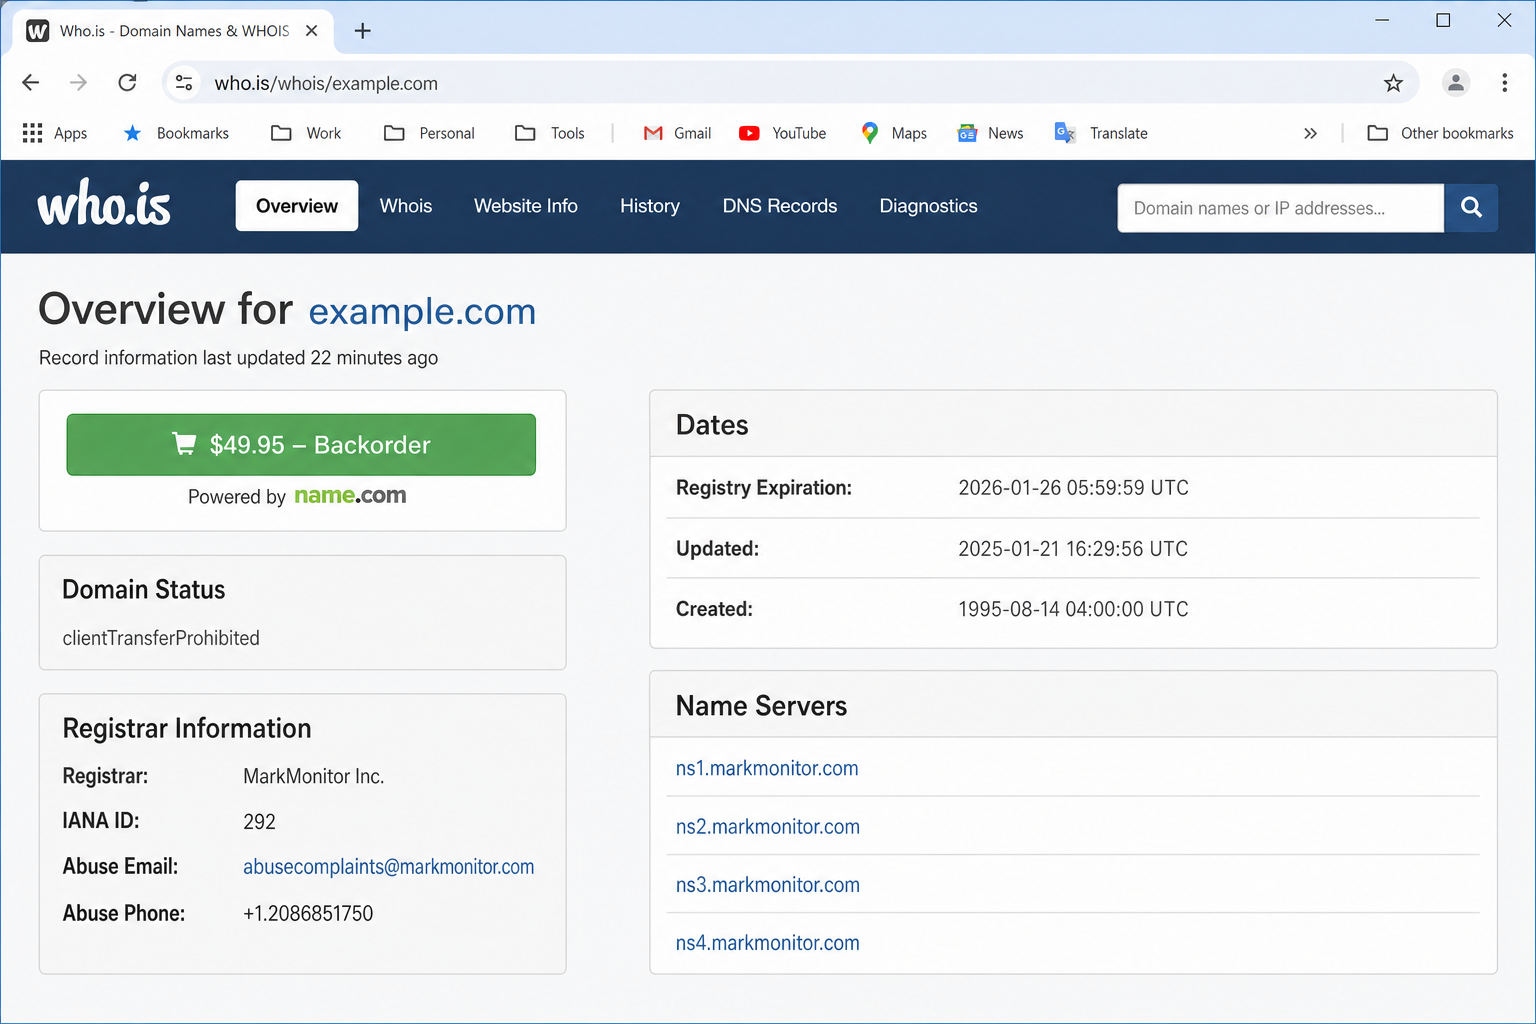Image resolution: width=1536 pixels, height=1024 pixels.
Task: Click the who.is logo
Action: click(x=104, y=203)
